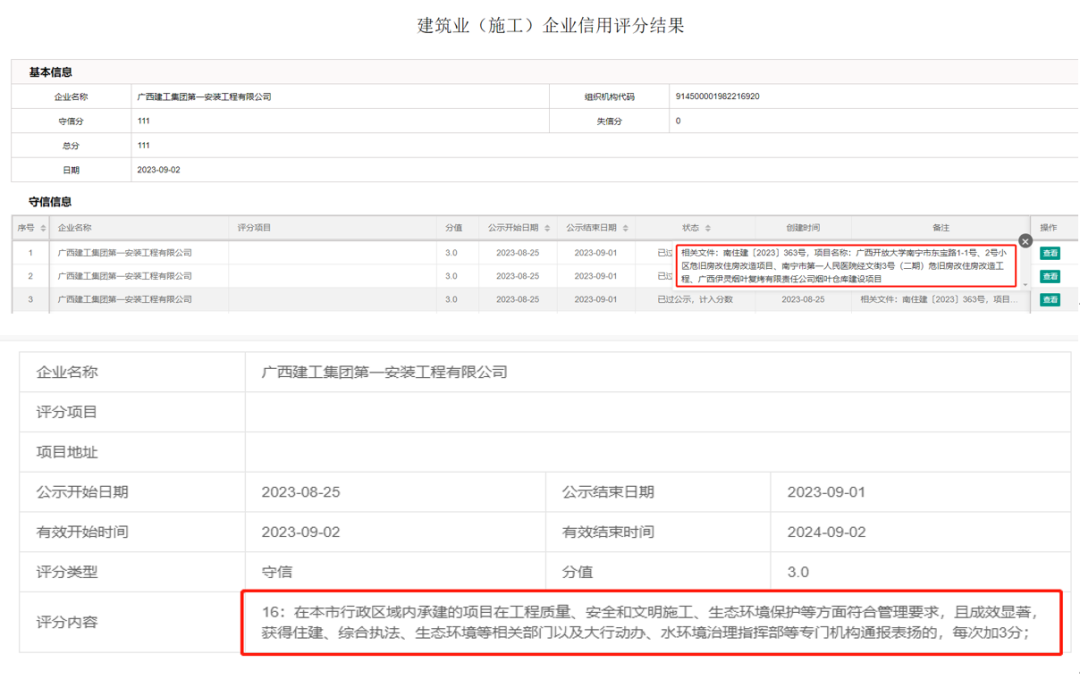Click 失信分 value 0
1080x679 pixels.
678,121
